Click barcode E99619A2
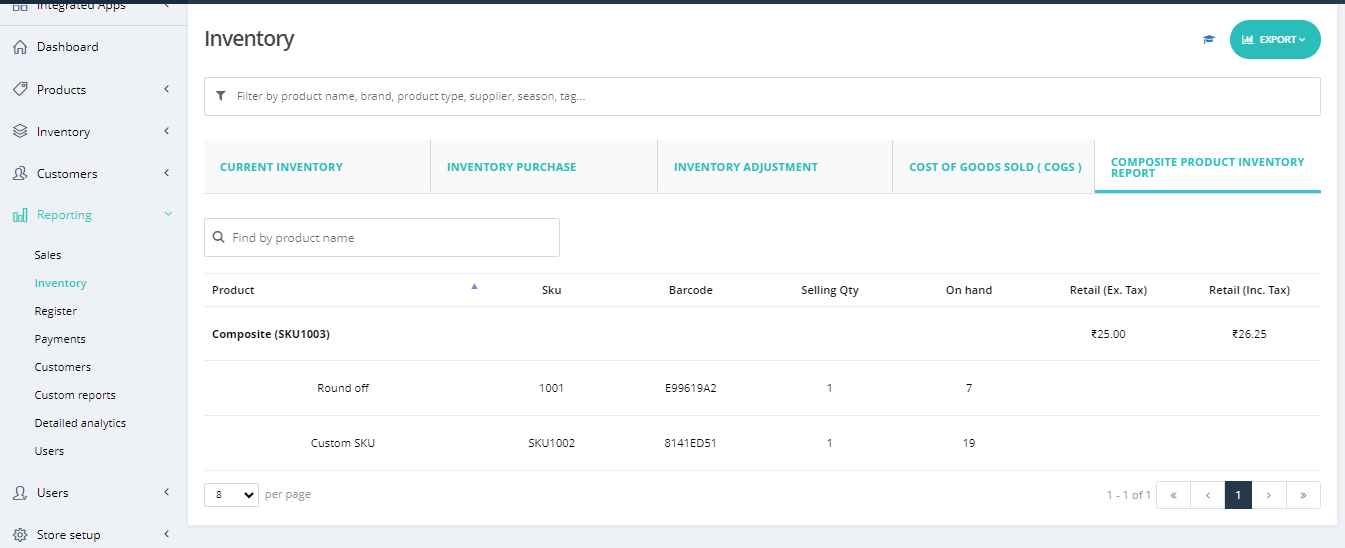This screenshot has height=548, width=1345. point(691,388)
